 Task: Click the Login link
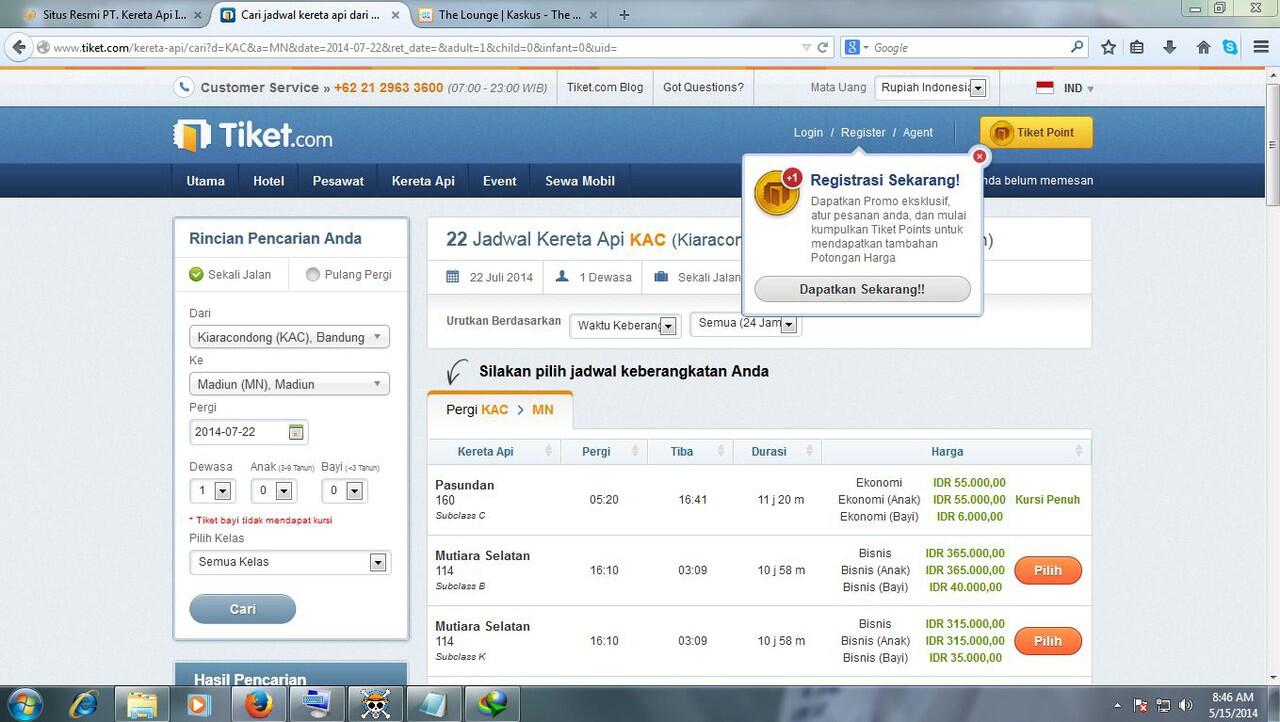808,132
